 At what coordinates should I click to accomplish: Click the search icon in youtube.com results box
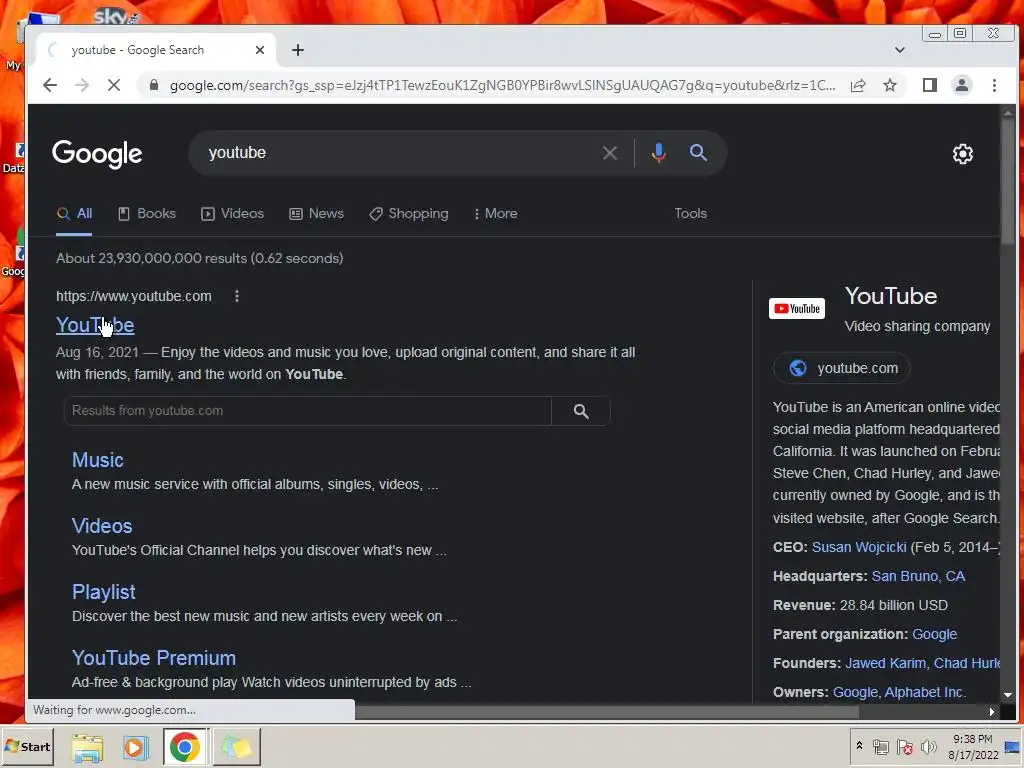[581, 411]
